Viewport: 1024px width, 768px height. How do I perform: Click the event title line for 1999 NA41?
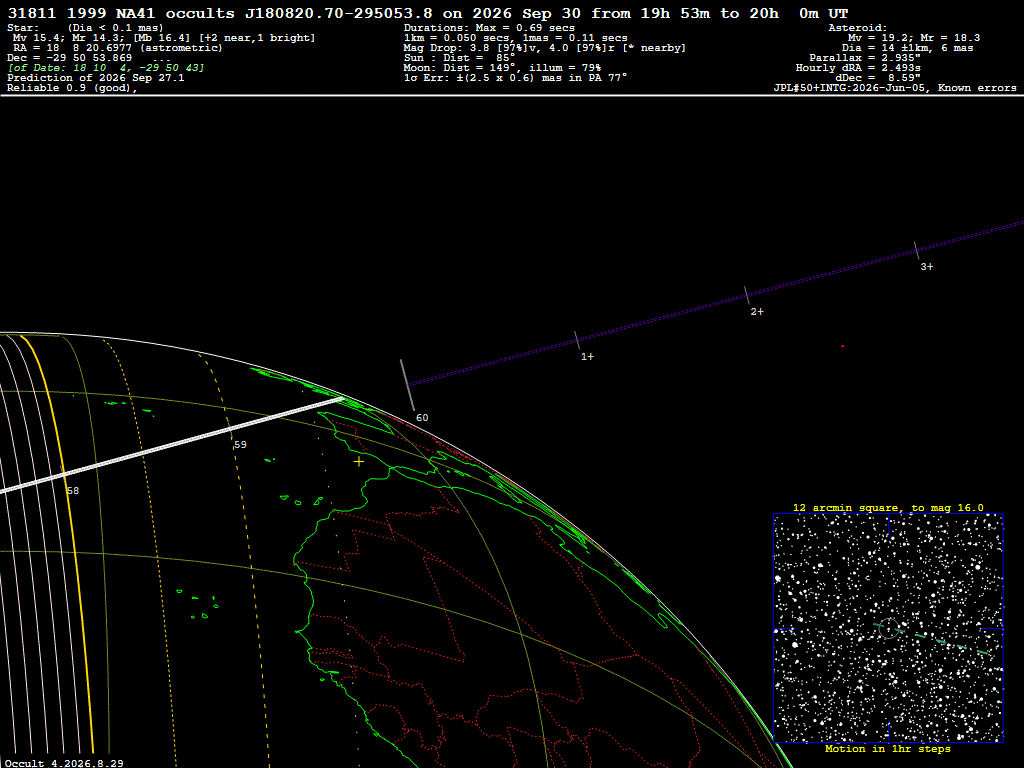pos(428,14)
